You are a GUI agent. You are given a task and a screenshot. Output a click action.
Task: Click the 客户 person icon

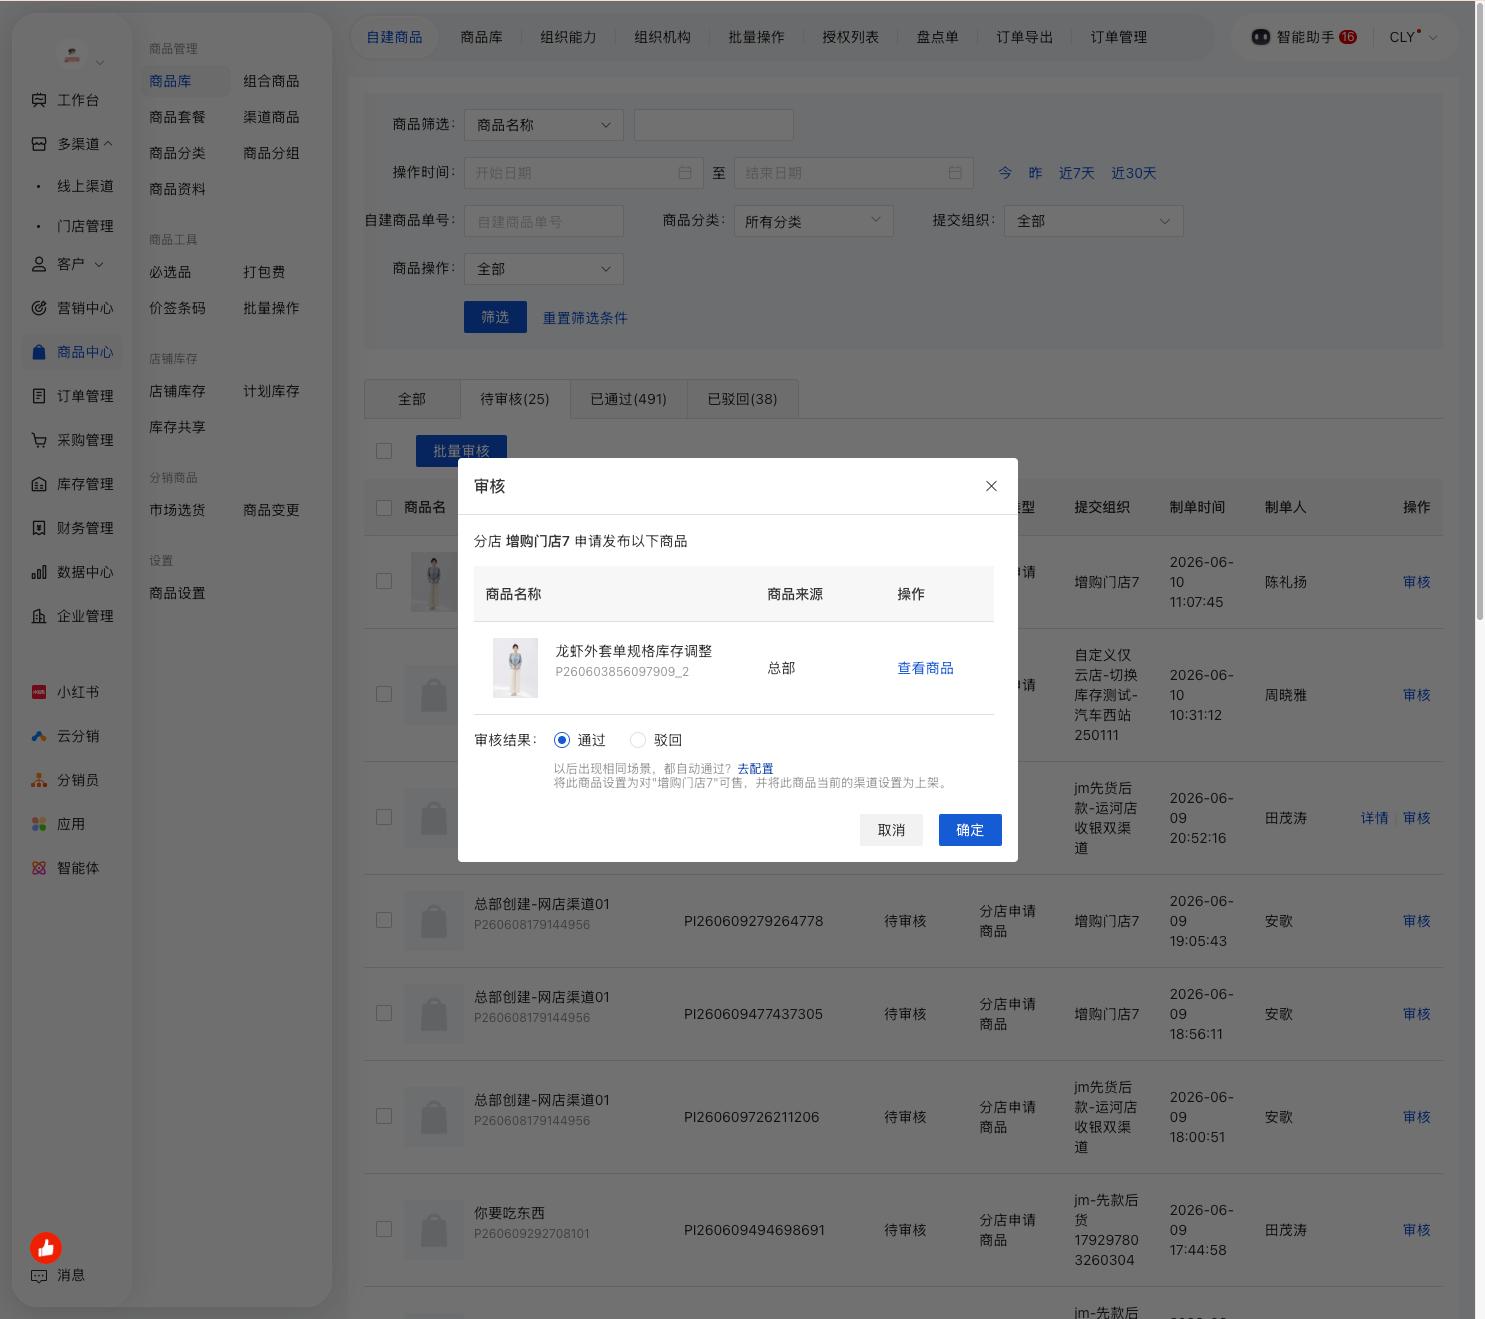39,264
